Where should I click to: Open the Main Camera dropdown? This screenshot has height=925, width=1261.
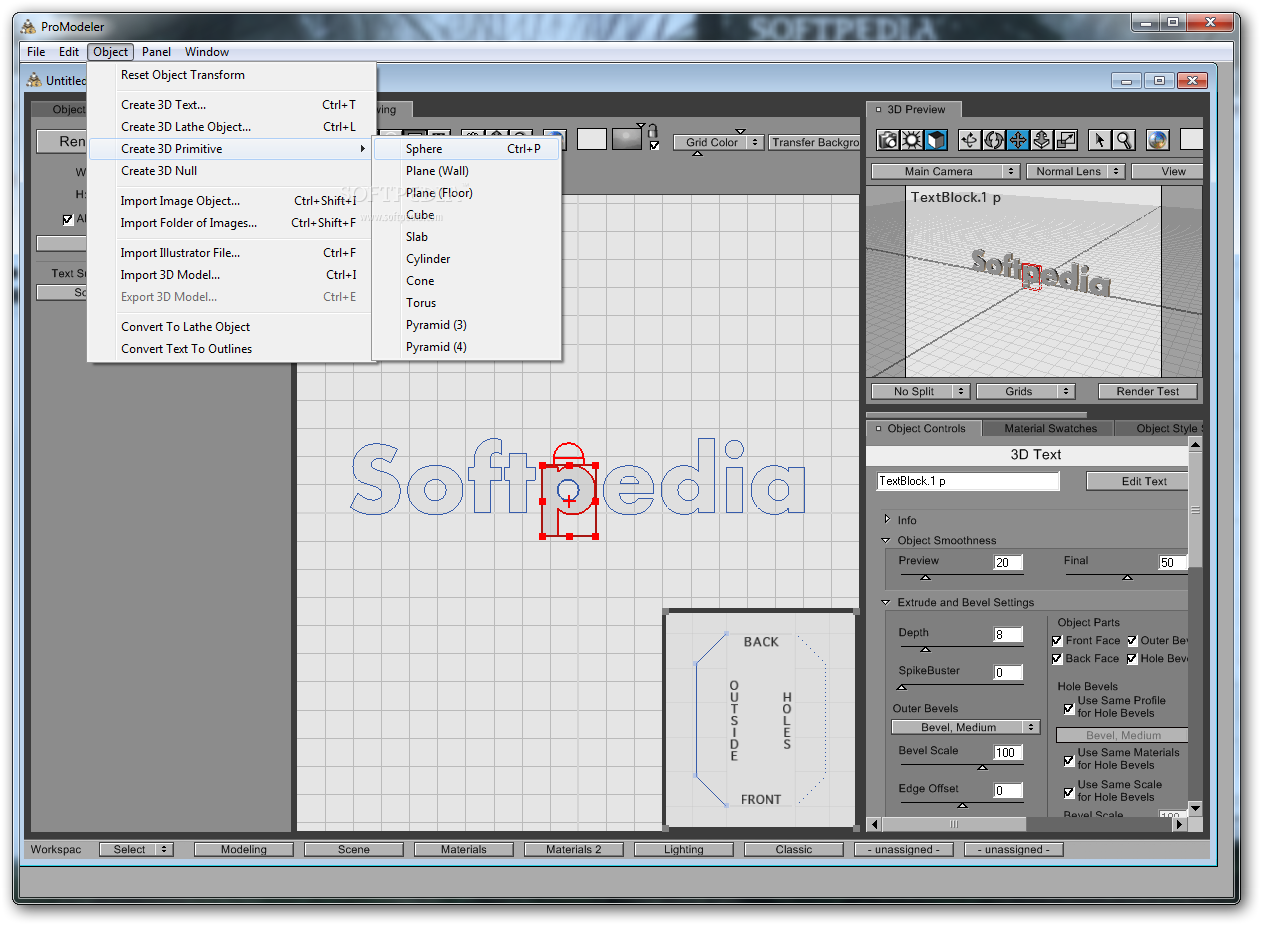pos(945,172)
